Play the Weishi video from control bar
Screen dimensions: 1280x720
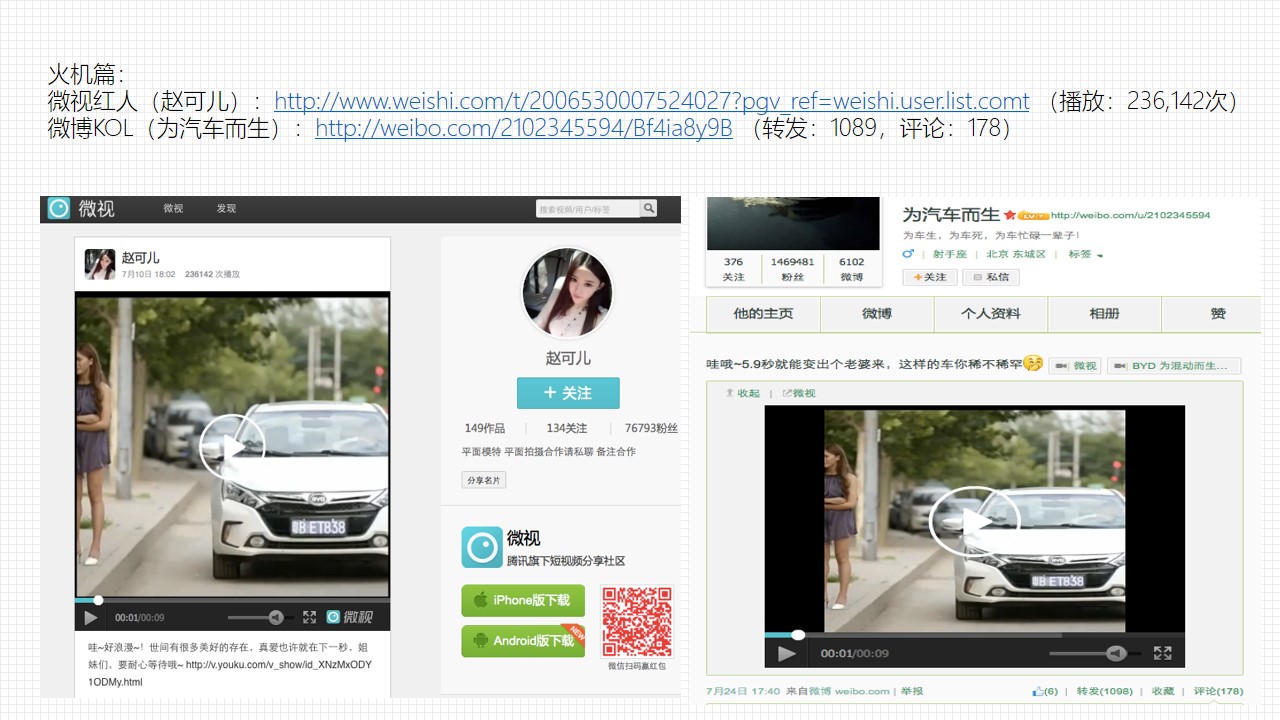point(91,618)
